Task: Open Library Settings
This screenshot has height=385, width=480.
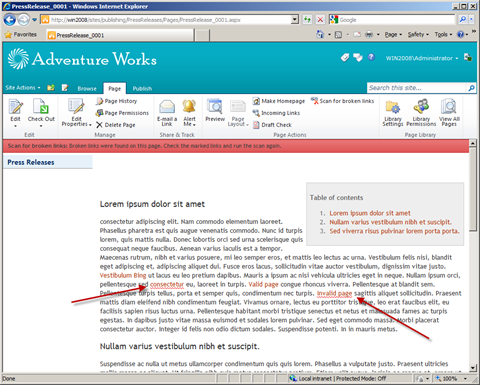Action: (393, 112)
